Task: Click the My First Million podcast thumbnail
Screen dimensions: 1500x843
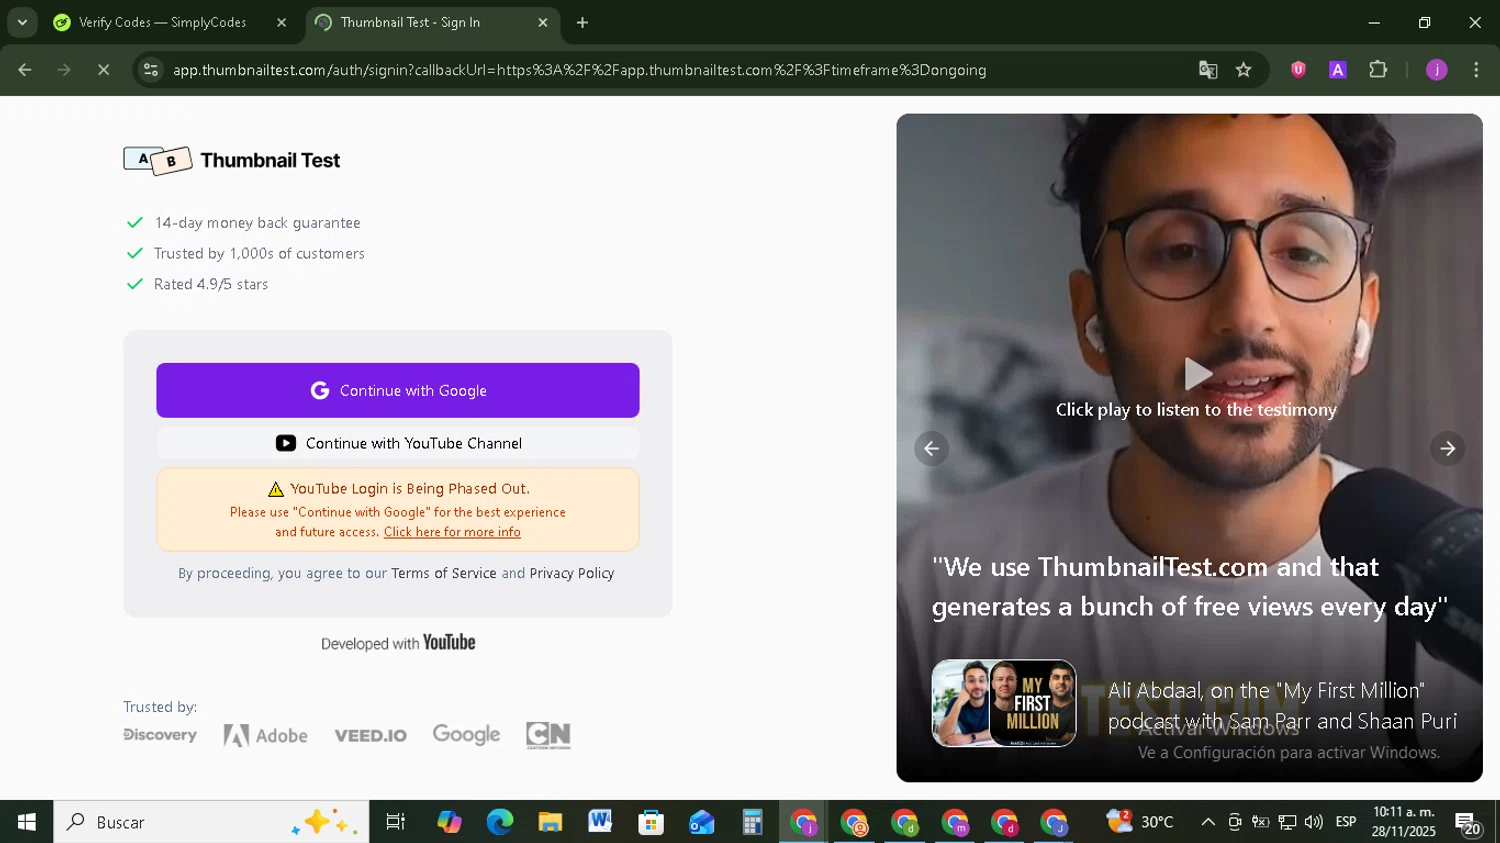Action: pyautogui.click(x=1003, y=703)
